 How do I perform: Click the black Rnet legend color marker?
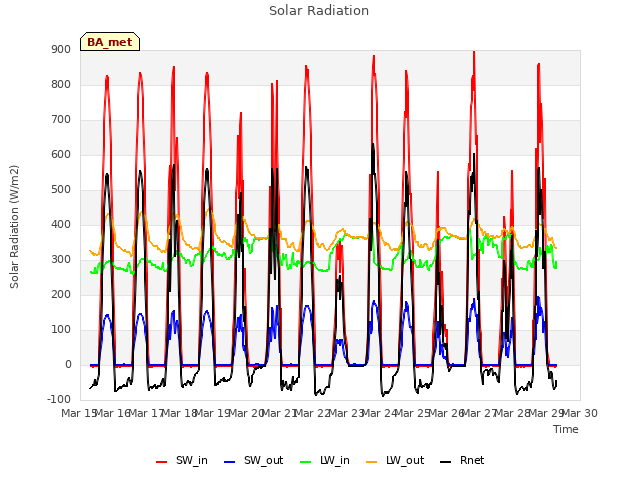coord(446,462)
